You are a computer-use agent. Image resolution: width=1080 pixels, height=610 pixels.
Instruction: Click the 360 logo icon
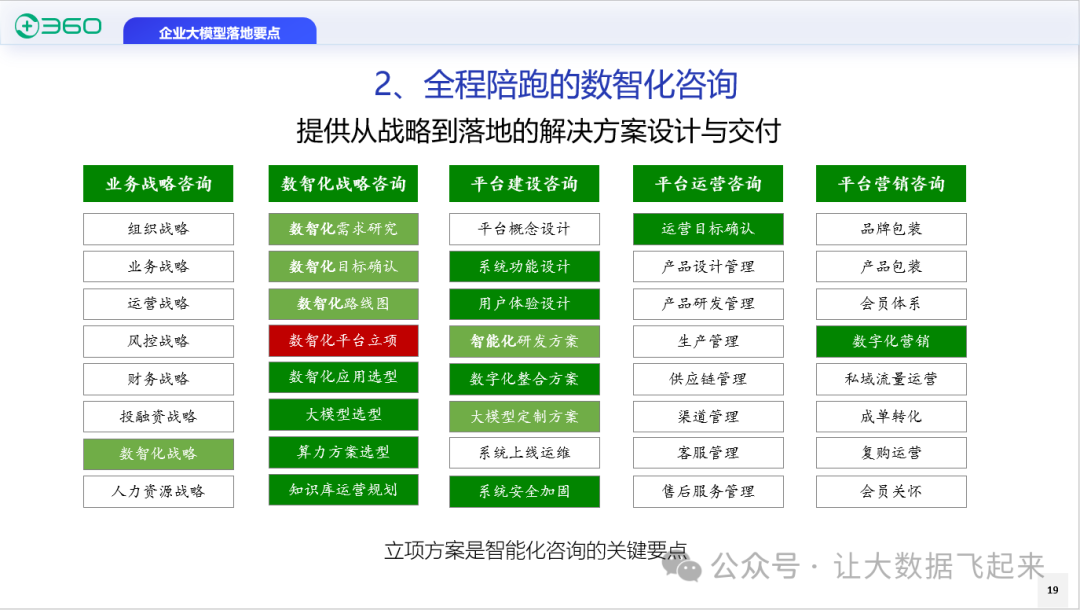pos(58,26)
